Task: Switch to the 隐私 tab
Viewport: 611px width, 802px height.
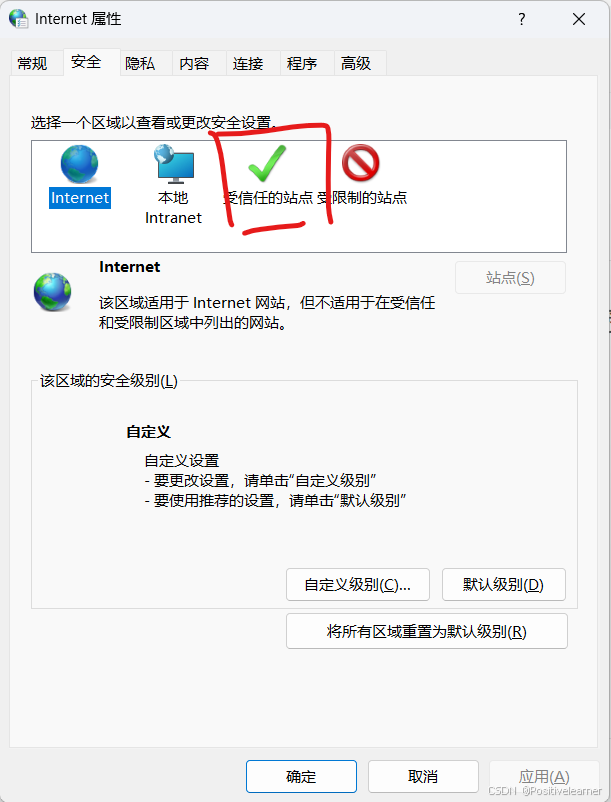Action: tap(140, 63)
